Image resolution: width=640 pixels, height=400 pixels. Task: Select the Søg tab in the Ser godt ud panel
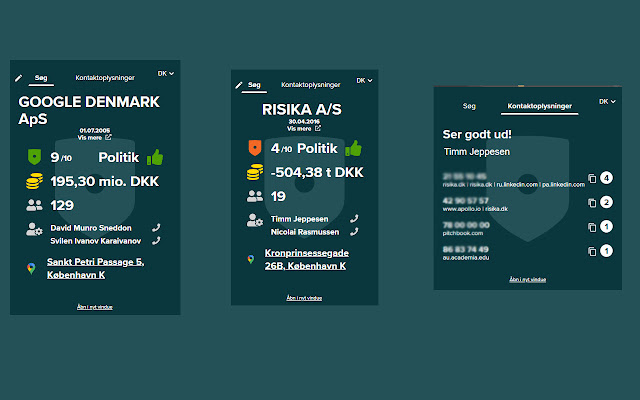click(x=469, y=106)
